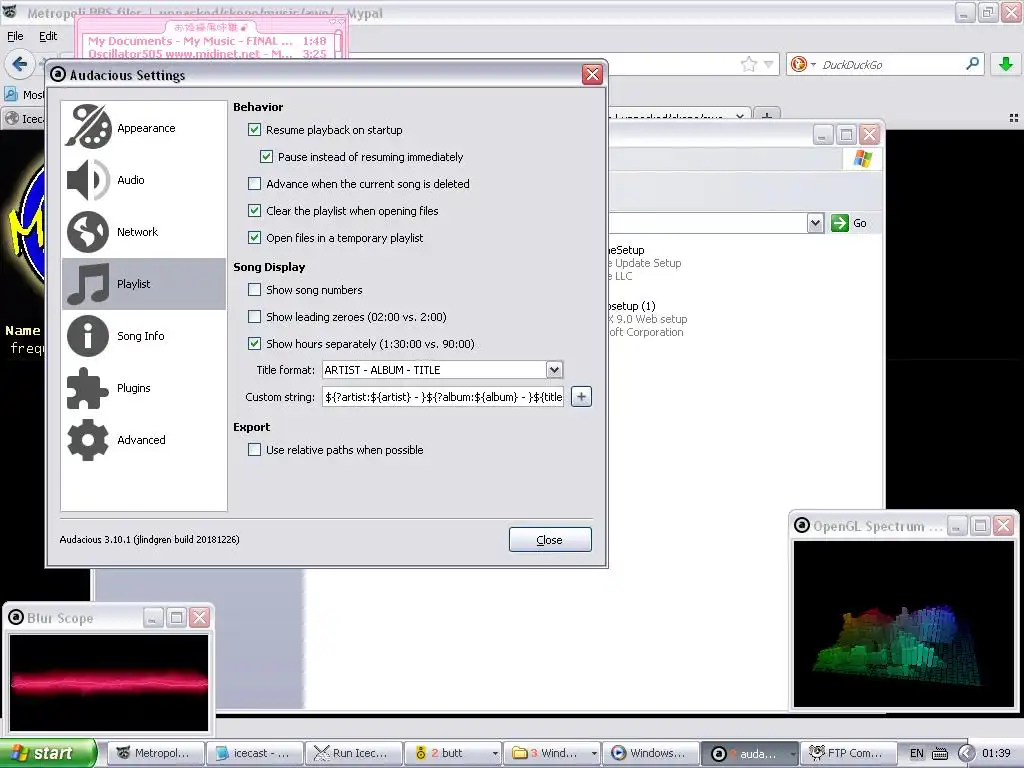The image size is (1024, 768).
Task: Open the Network settings category
Action: [x=144, y=232]
